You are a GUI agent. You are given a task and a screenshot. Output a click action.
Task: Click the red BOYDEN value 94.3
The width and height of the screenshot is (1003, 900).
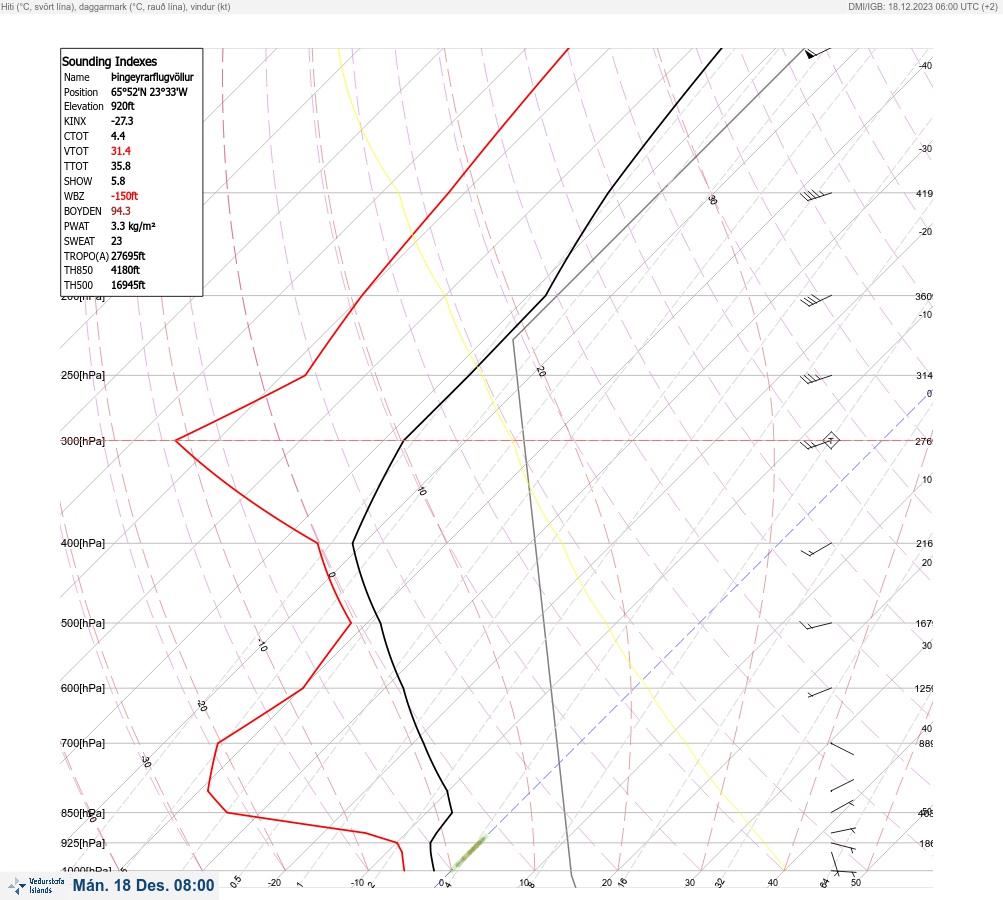click(121, 211)
